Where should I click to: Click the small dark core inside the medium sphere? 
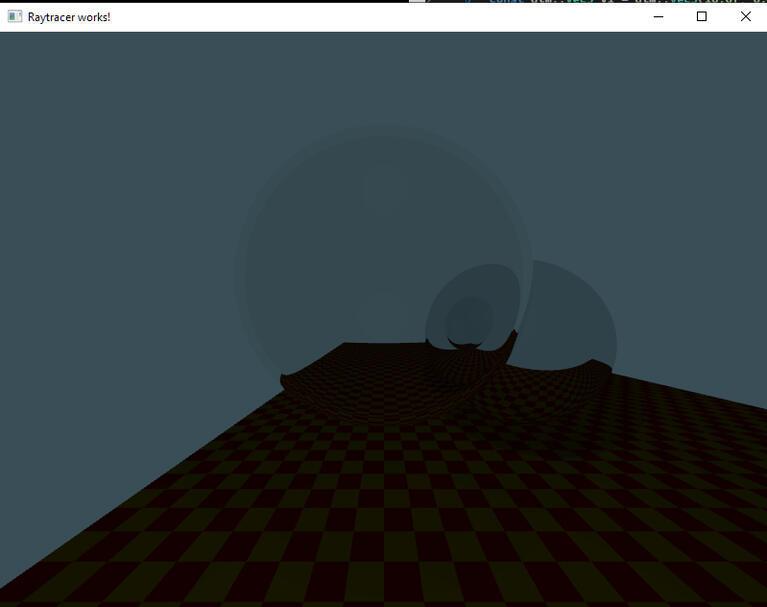pos(466,320)
